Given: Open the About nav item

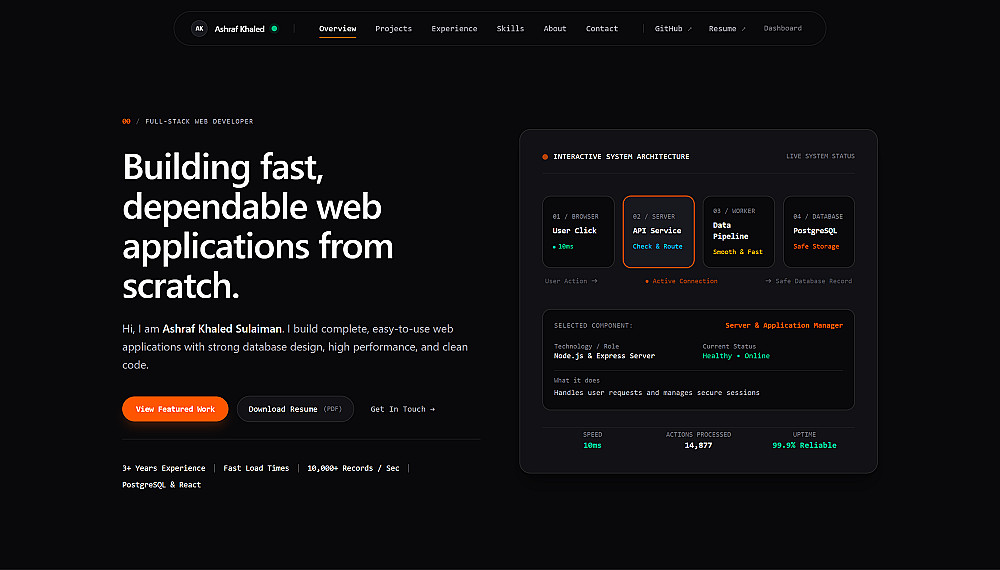Looking at the screenshot, I should pyautogui.click(x=555, y=29).
